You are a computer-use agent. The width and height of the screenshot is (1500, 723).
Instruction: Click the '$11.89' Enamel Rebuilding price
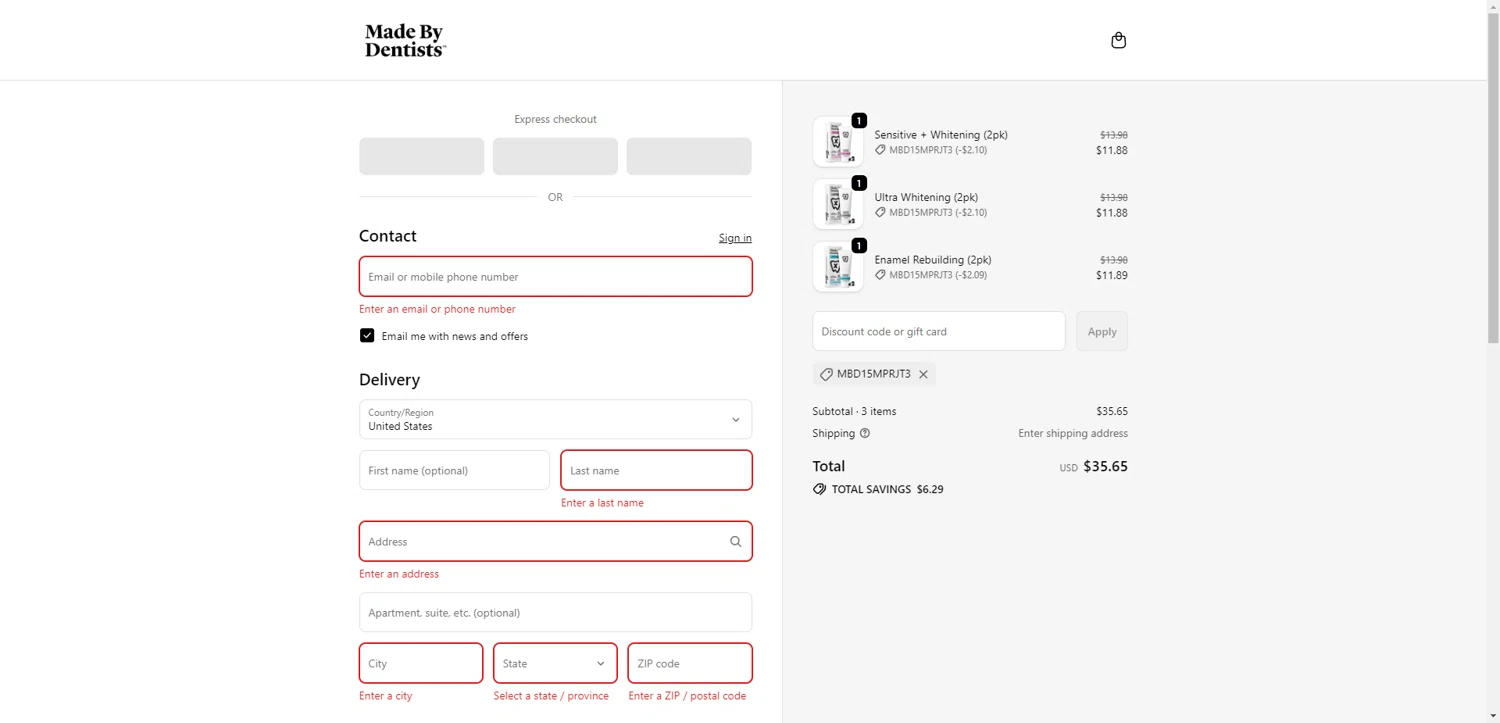click(1112, 275)
